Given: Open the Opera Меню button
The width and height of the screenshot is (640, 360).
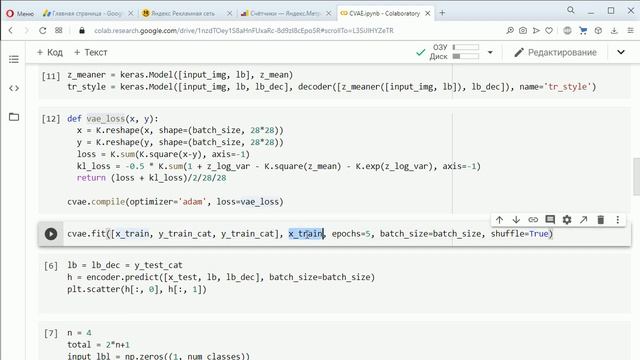Looking at the screenshot, I should [20, 13].
